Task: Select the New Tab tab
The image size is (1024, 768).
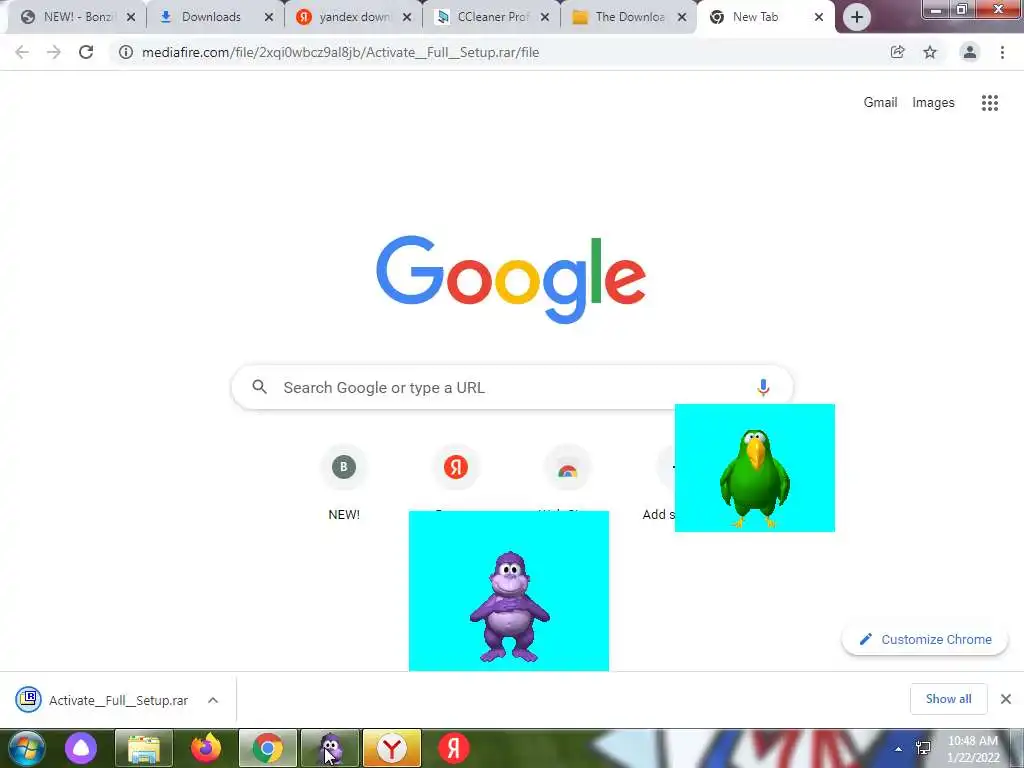Action: click(765, 17)
